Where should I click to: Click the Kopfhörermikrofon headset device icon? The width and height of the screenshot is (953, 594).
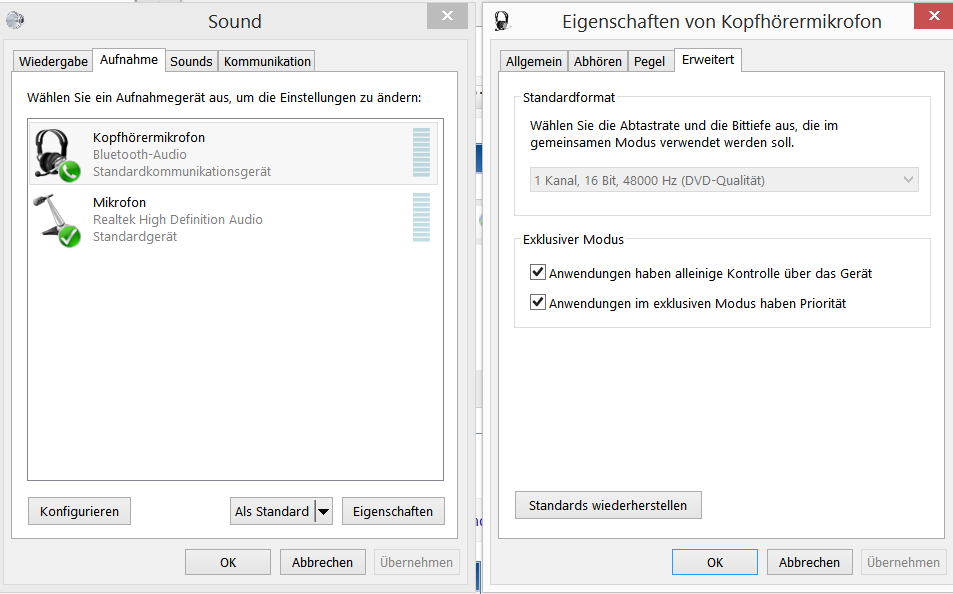pyautogui.click(x=57, y=154)
